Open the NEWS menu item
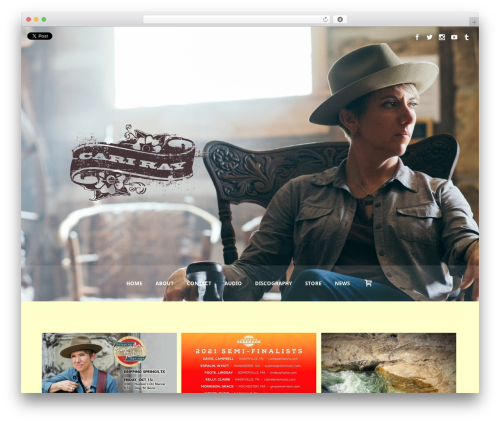The image size is (500, 423). tap(342, 283)
